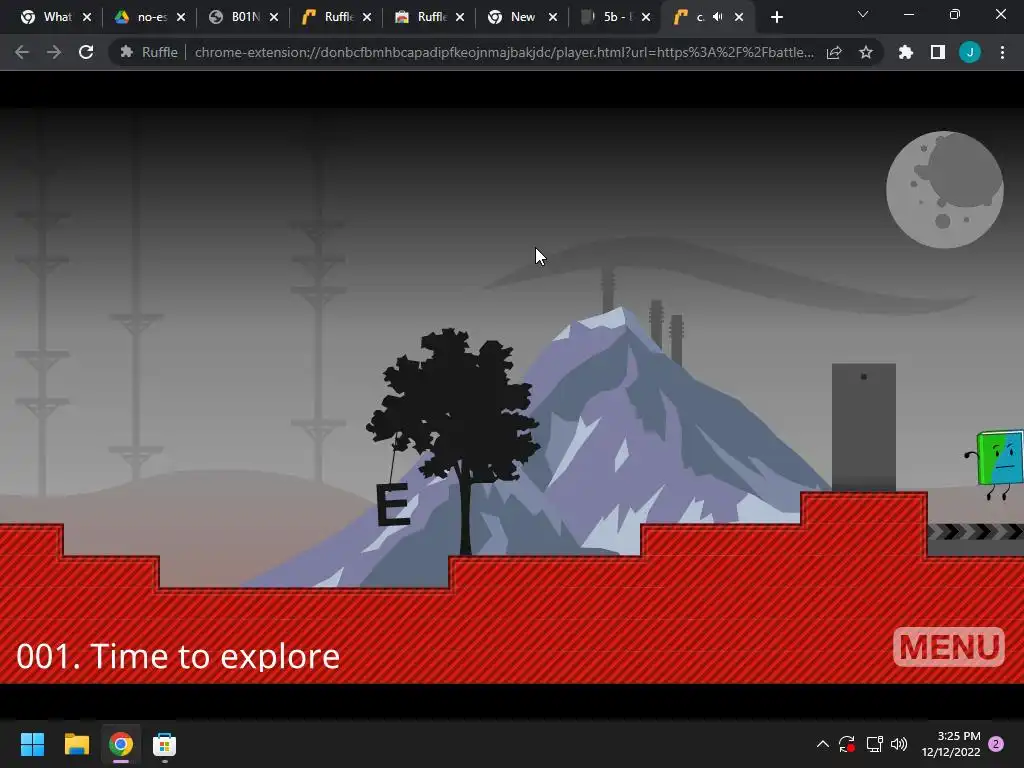Click the green and blue Book character

996,463
